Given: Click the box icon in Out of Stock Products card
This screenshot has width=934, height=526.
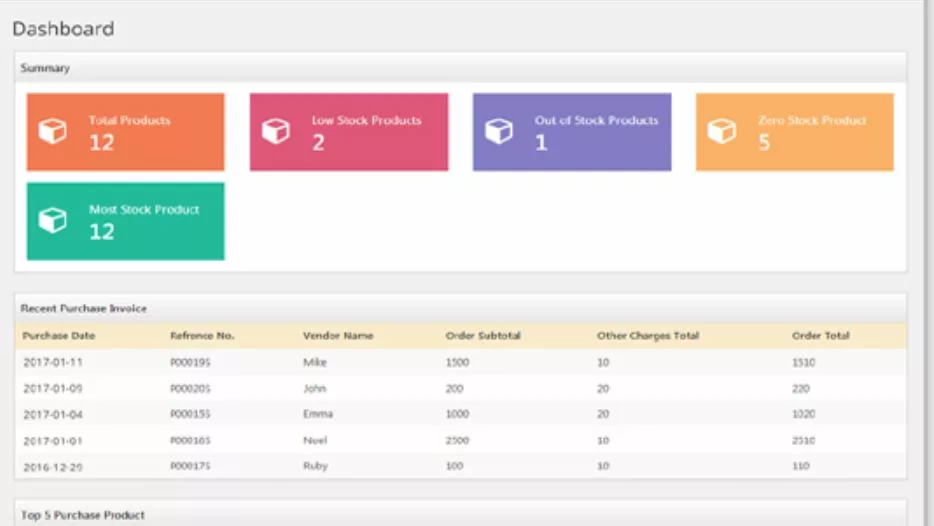Looking at the screenshot, I should pos(499,131).
